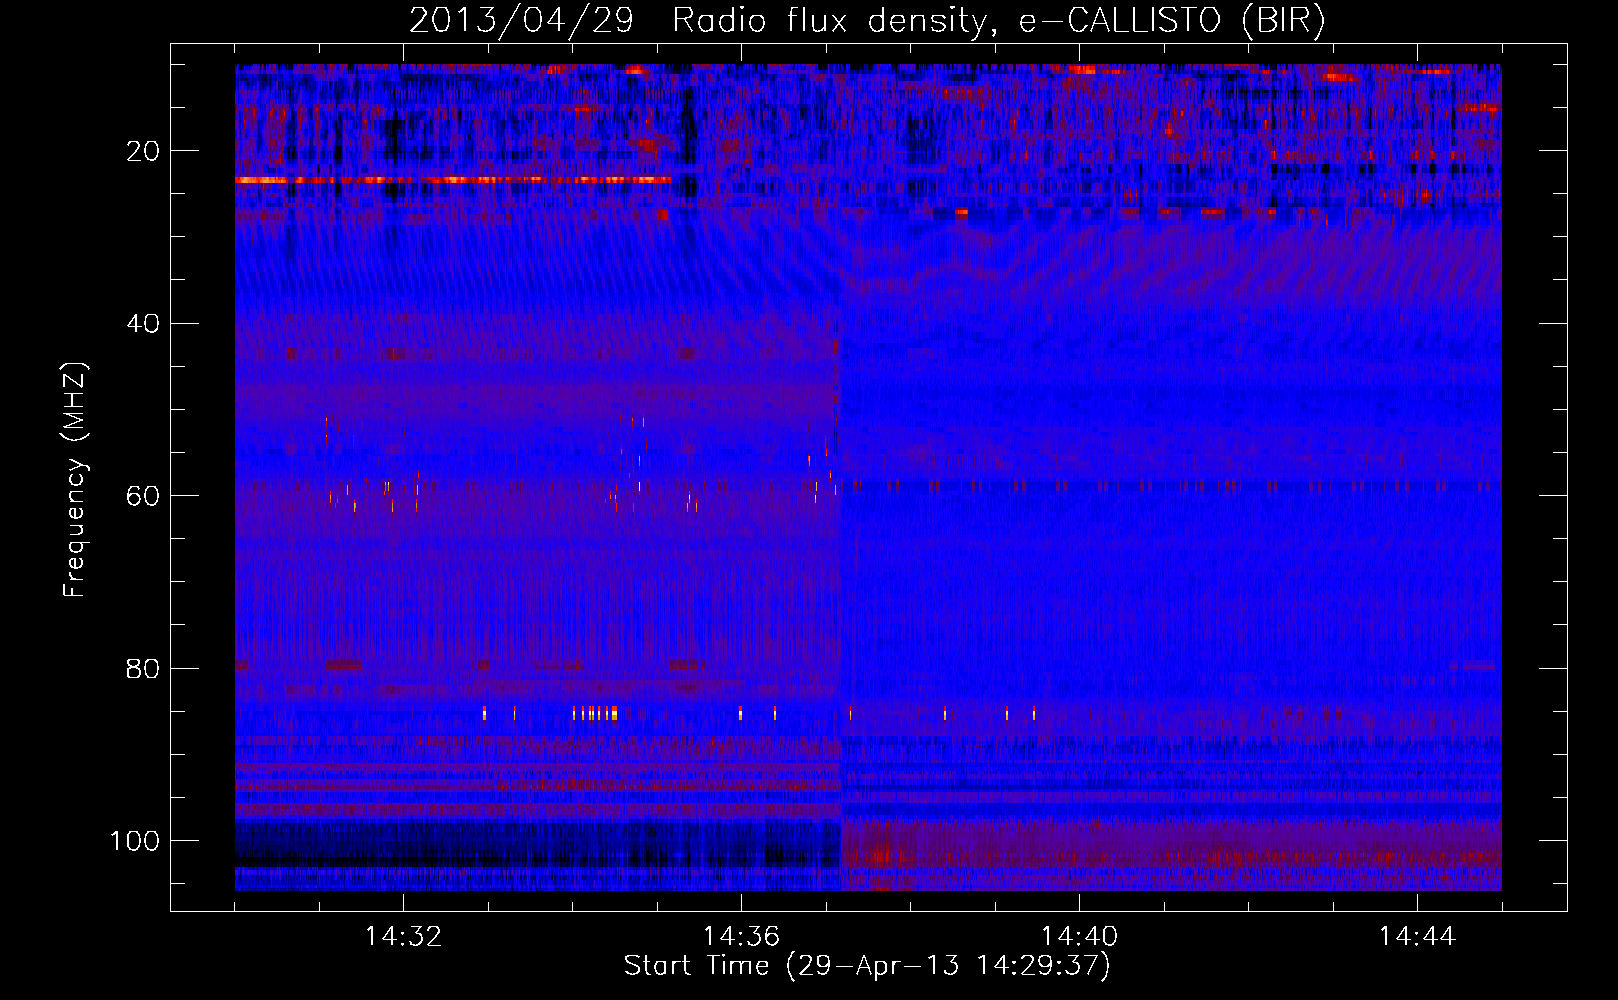Click the '20' frequency tick label
Viewport: 1618px width, 1000px height.
pos(144,151)
